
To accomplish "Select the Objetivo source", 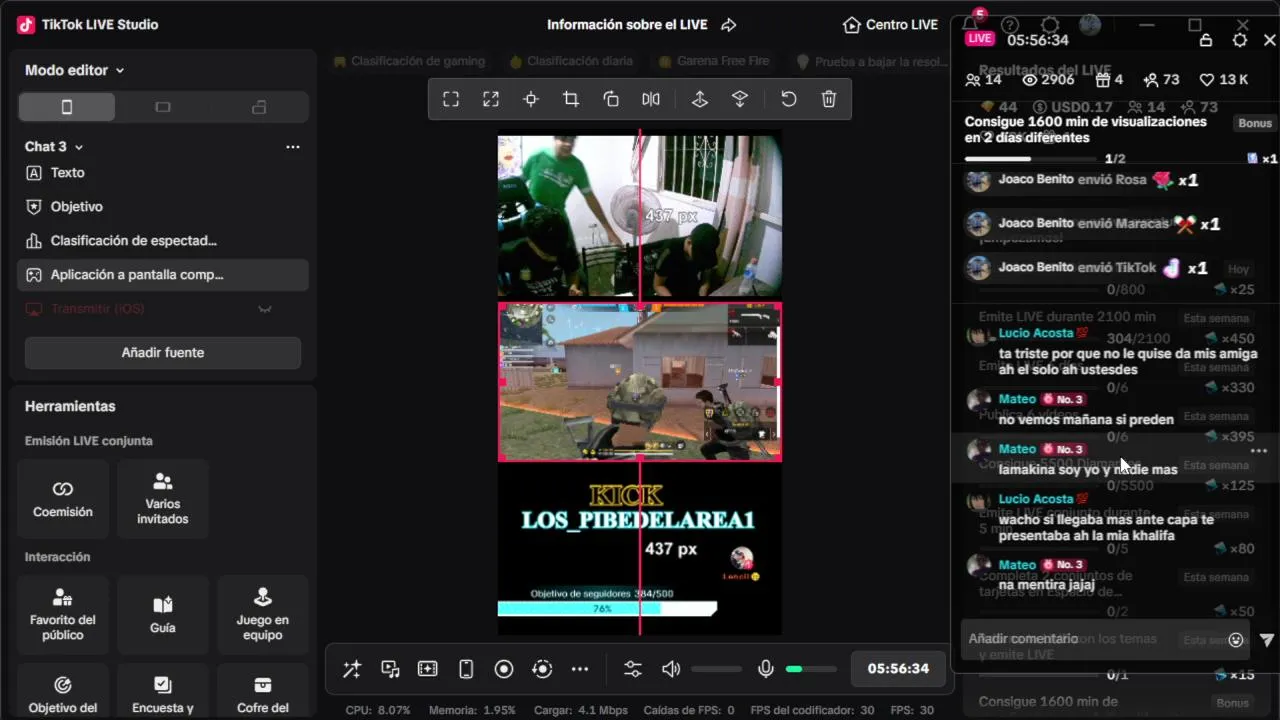I will (163, 207).
